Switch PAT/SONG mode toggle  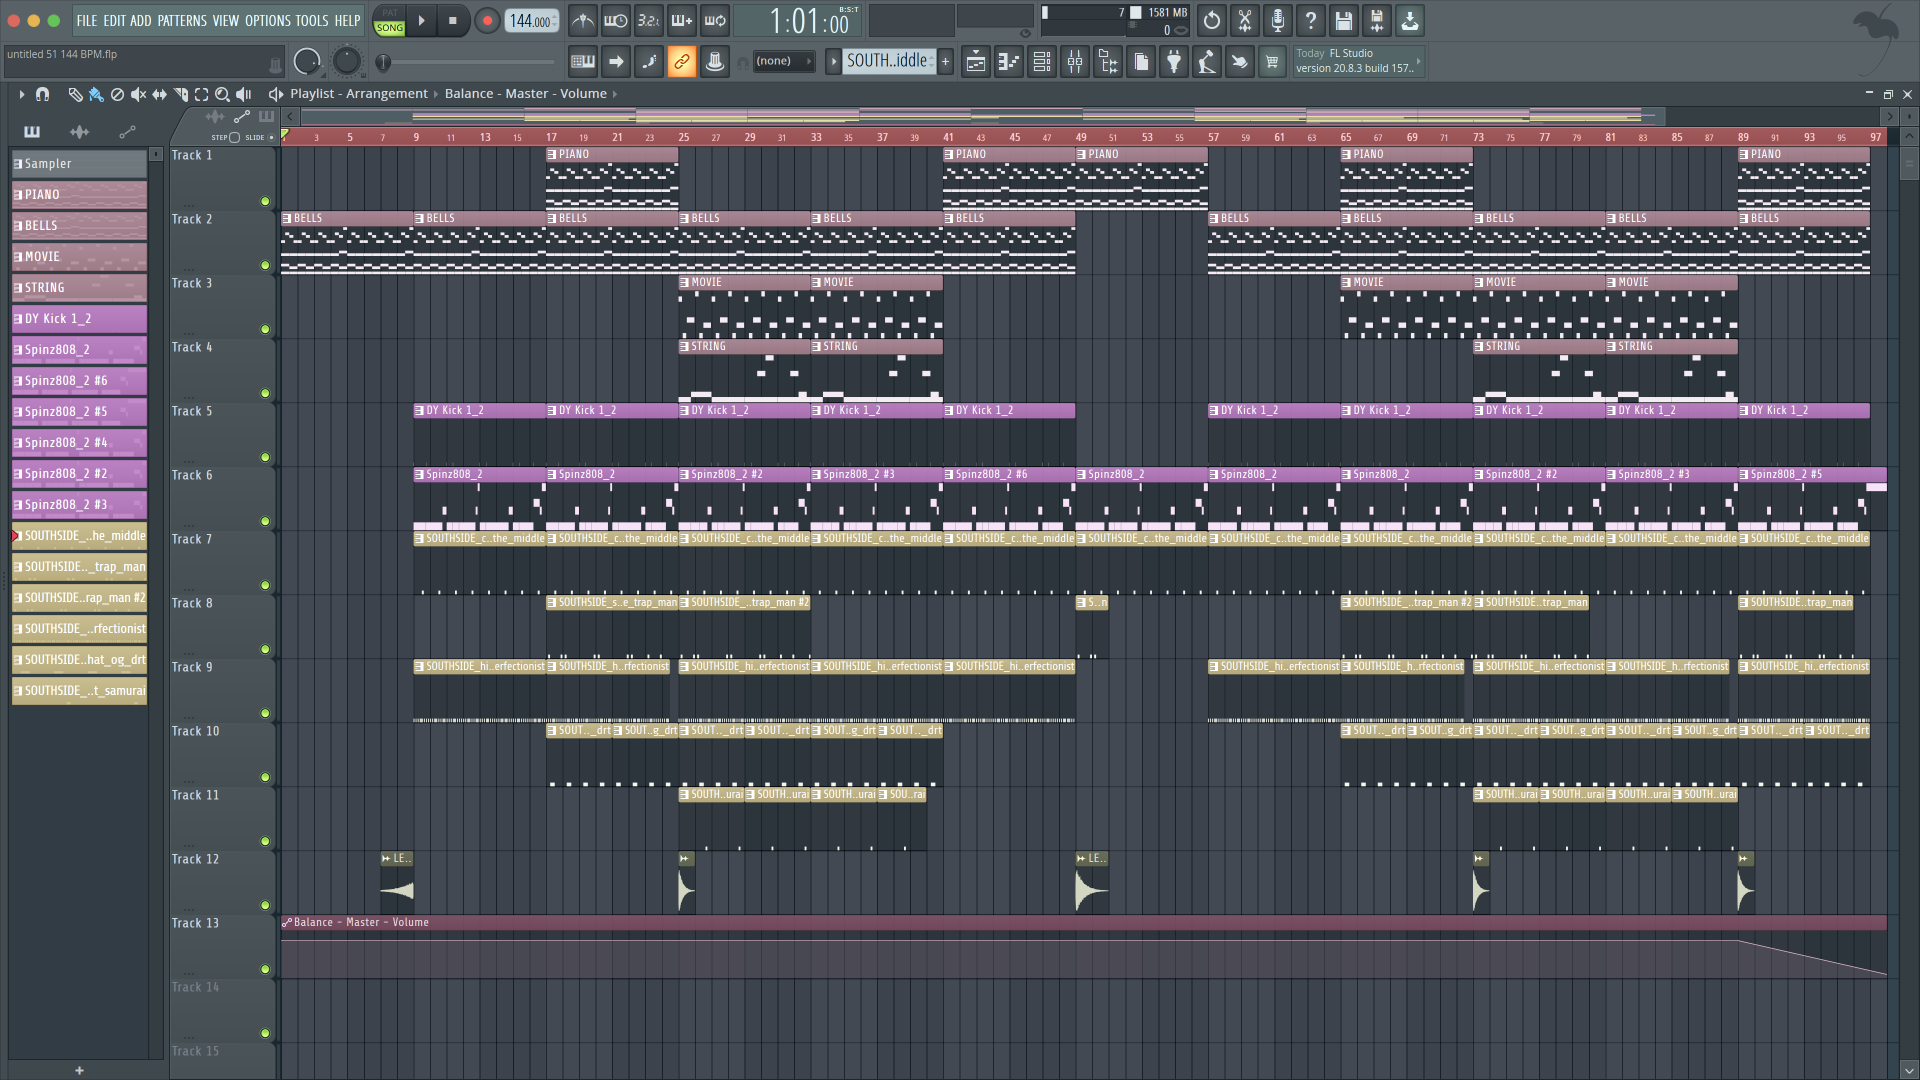tap(389, 20)
